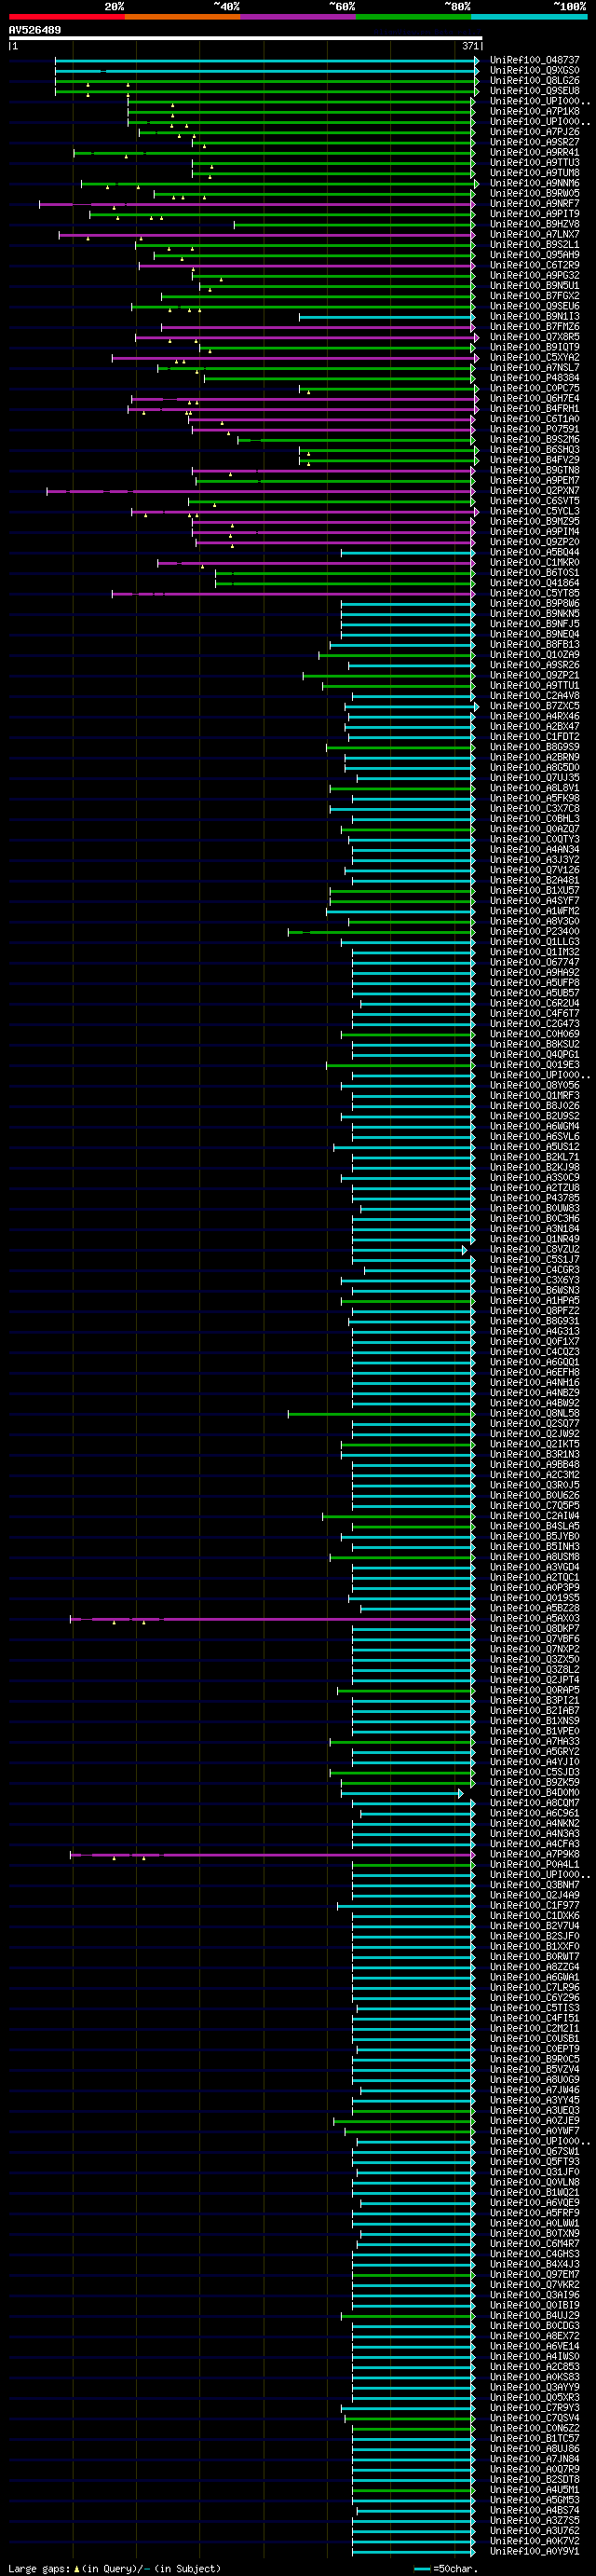Screen dimensions: 596x2576
Task: Pick hit label UniRef100_Q9ZP21
Action: pos(534,675)
